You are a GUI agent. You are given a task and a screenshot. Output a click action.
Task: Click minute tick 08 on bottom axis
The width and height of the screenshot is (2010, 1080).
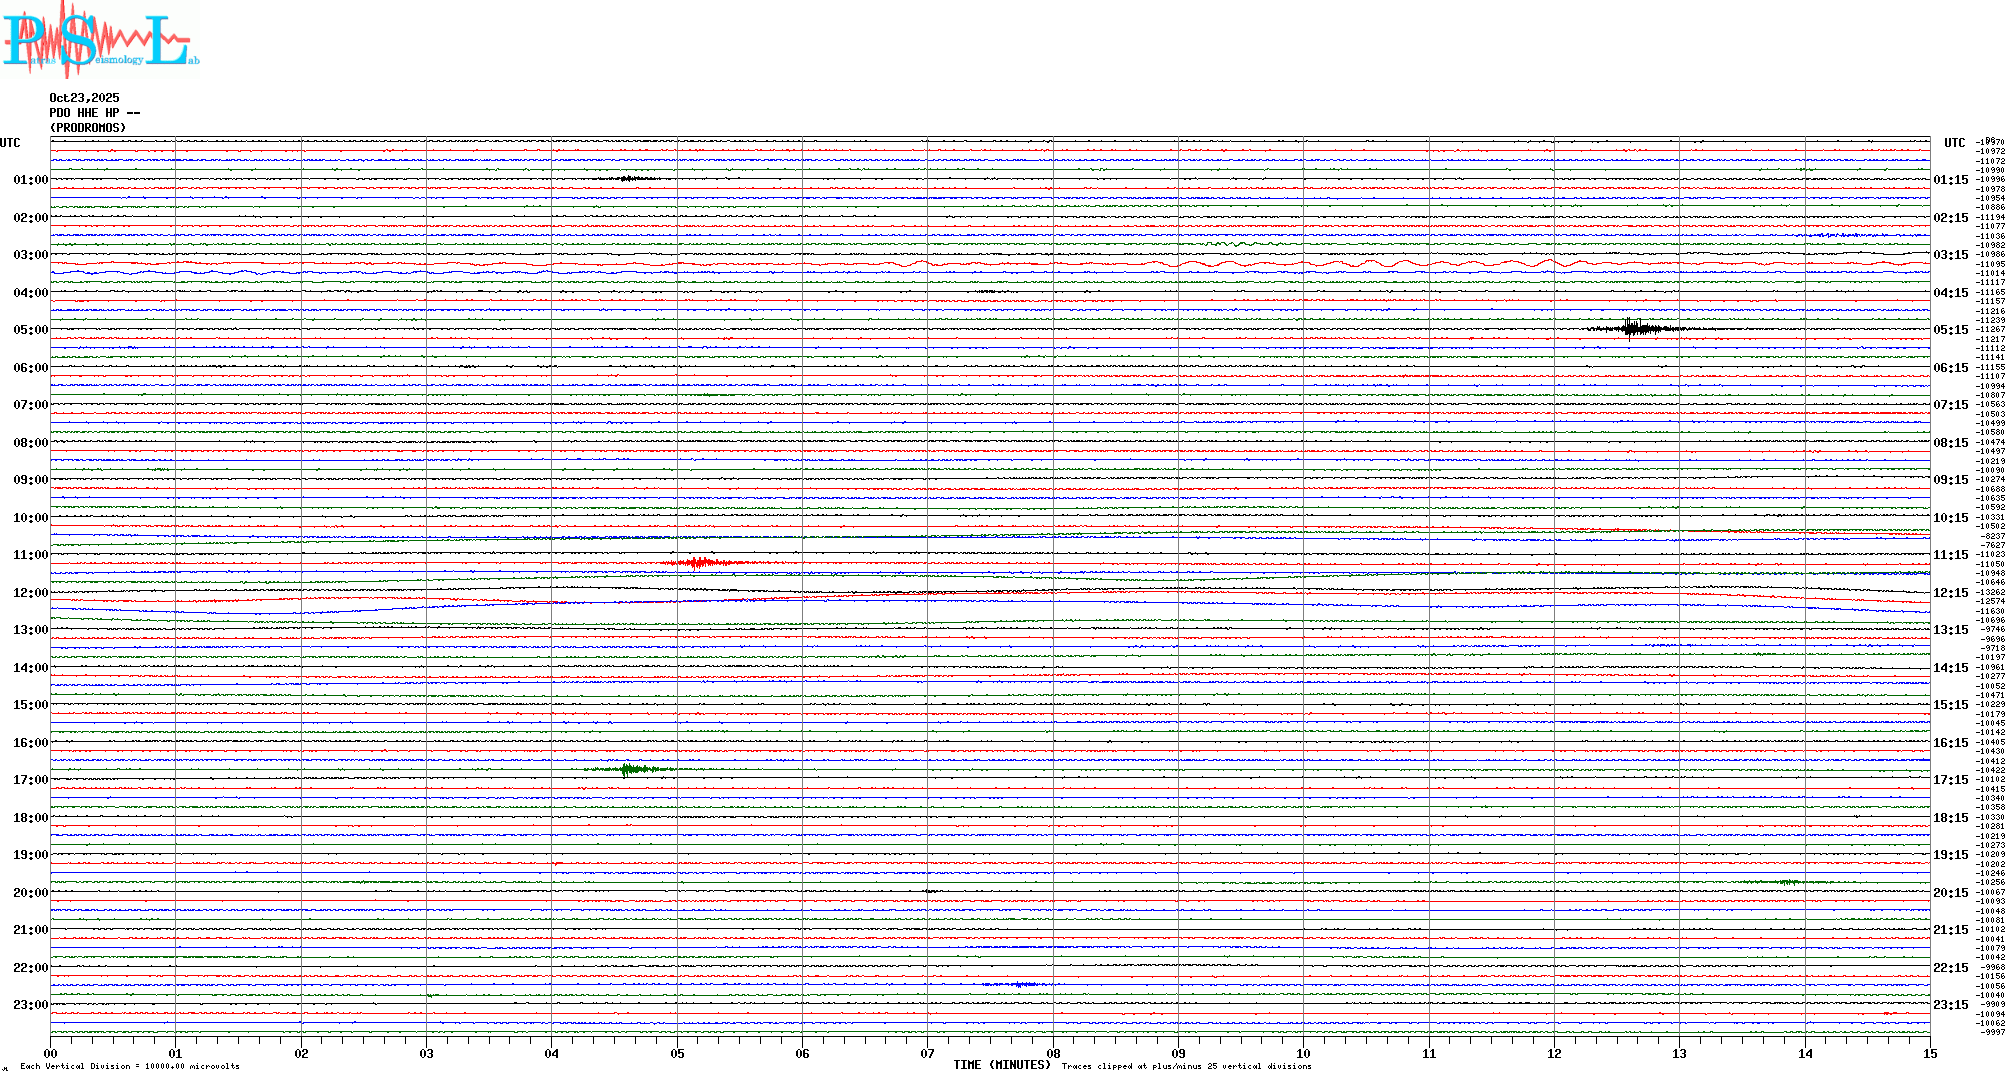[x=1053, y=1054]
